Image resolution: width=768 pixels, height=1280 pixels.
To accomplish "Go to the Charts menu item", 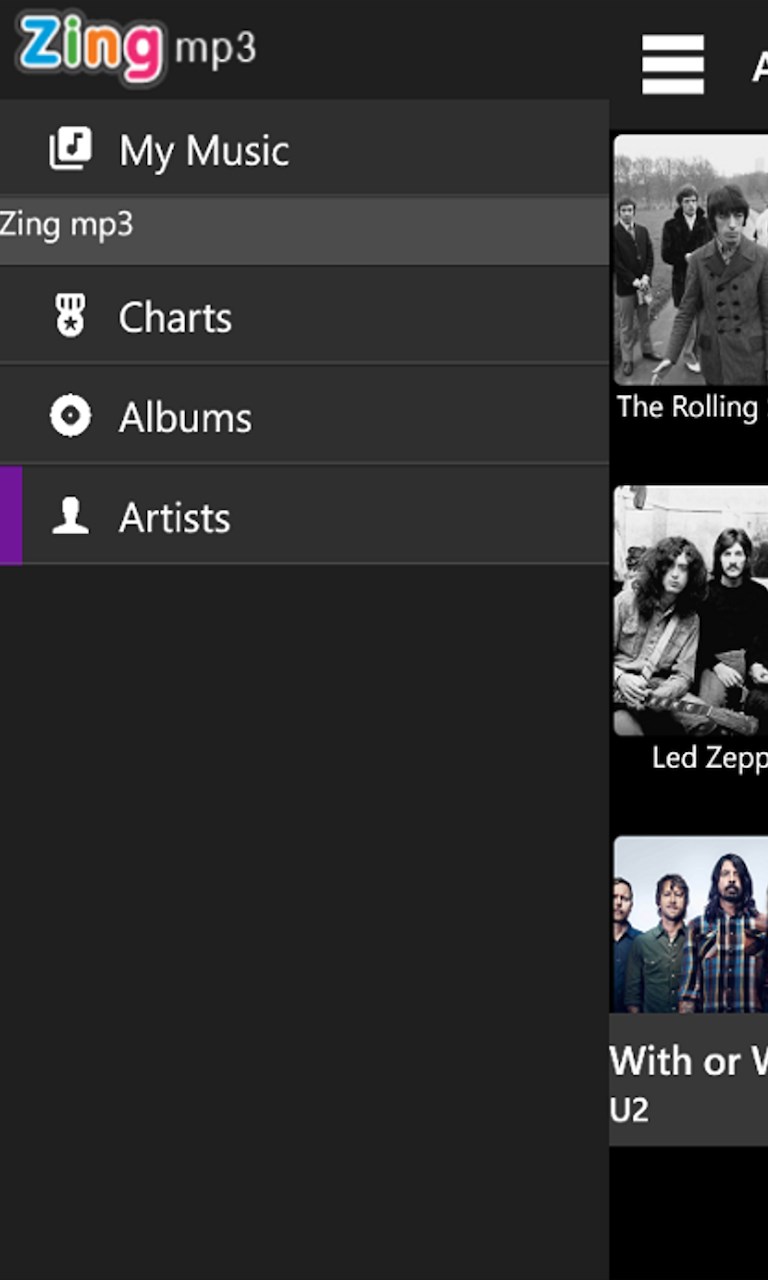I will (175, 318).
